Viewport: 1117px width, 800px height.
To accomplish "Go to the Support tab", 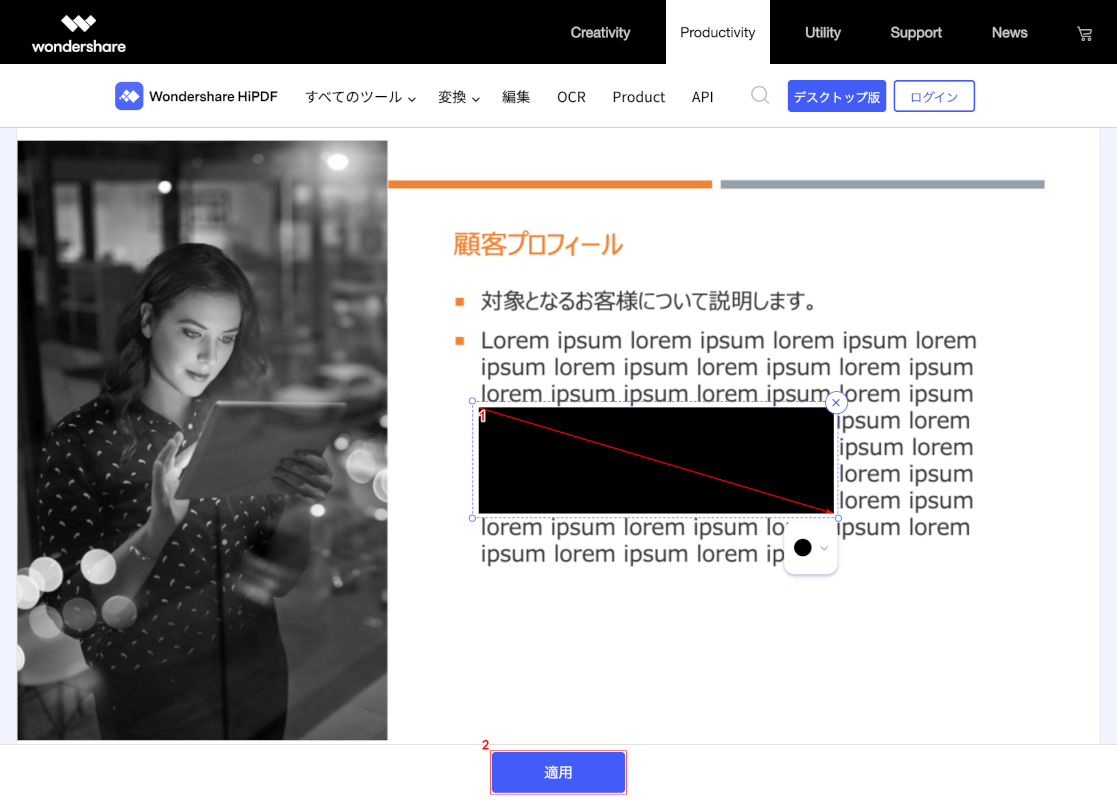I will [916, 32].
